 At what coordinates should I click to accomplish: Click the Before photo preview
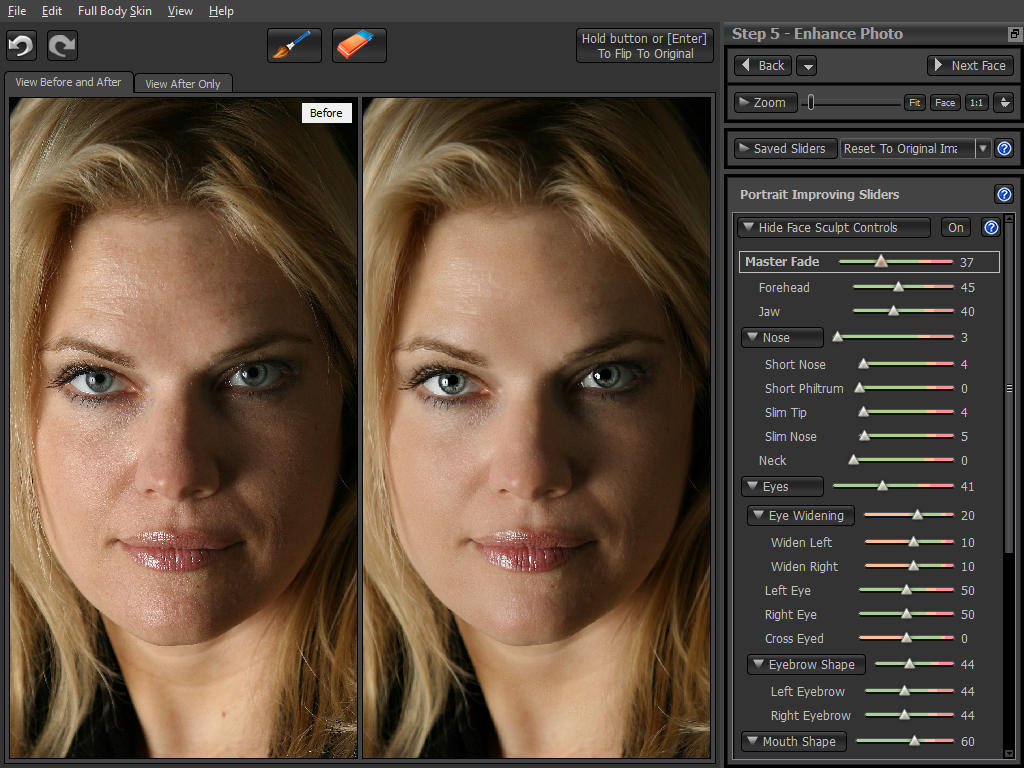[x=183, y=430]
